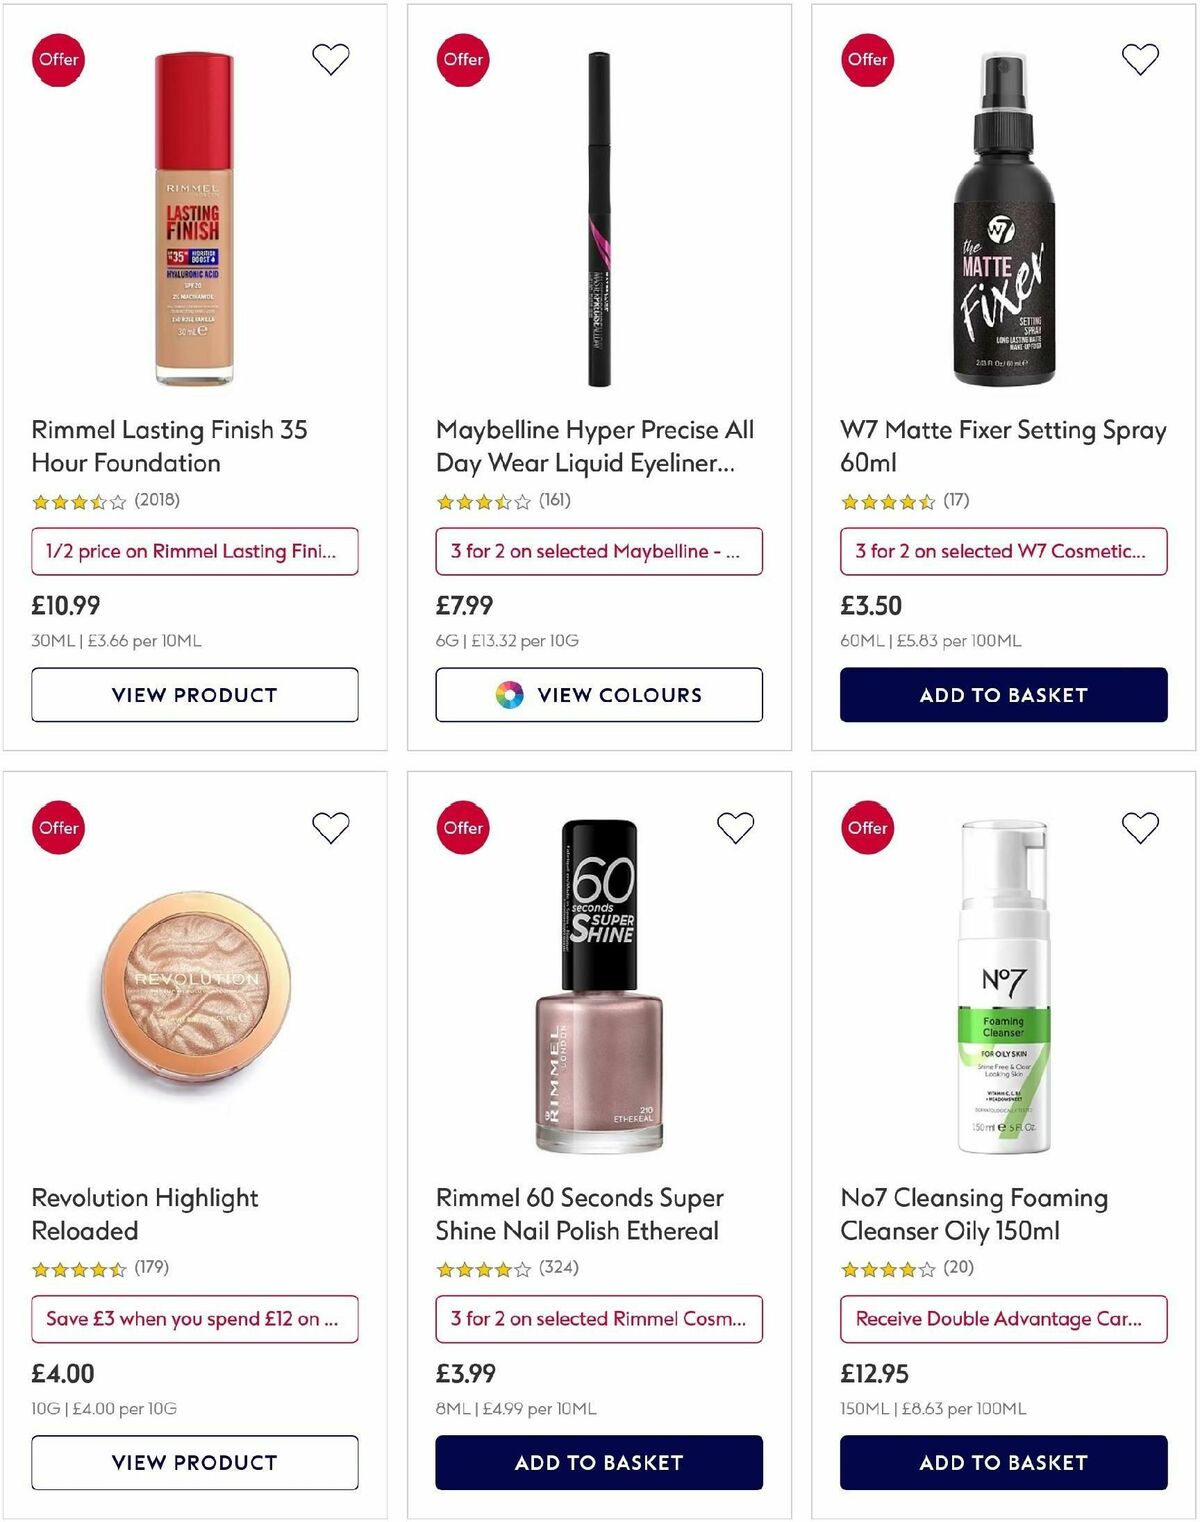Click the heart icon on W7 Matte Fixer
Screen dimensions: 1200x1522
[x=1137, y=59]
